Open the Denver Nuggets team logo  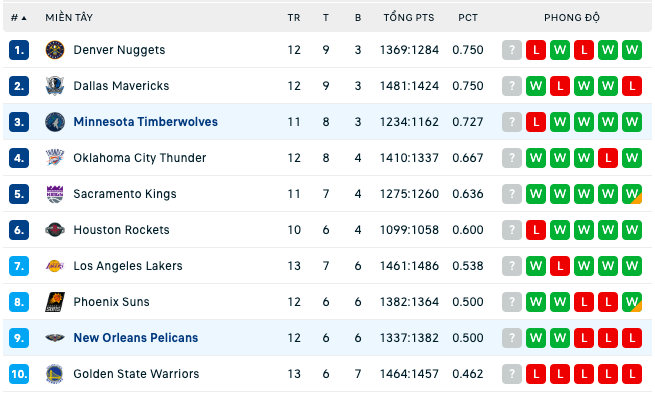coord(55,50)
